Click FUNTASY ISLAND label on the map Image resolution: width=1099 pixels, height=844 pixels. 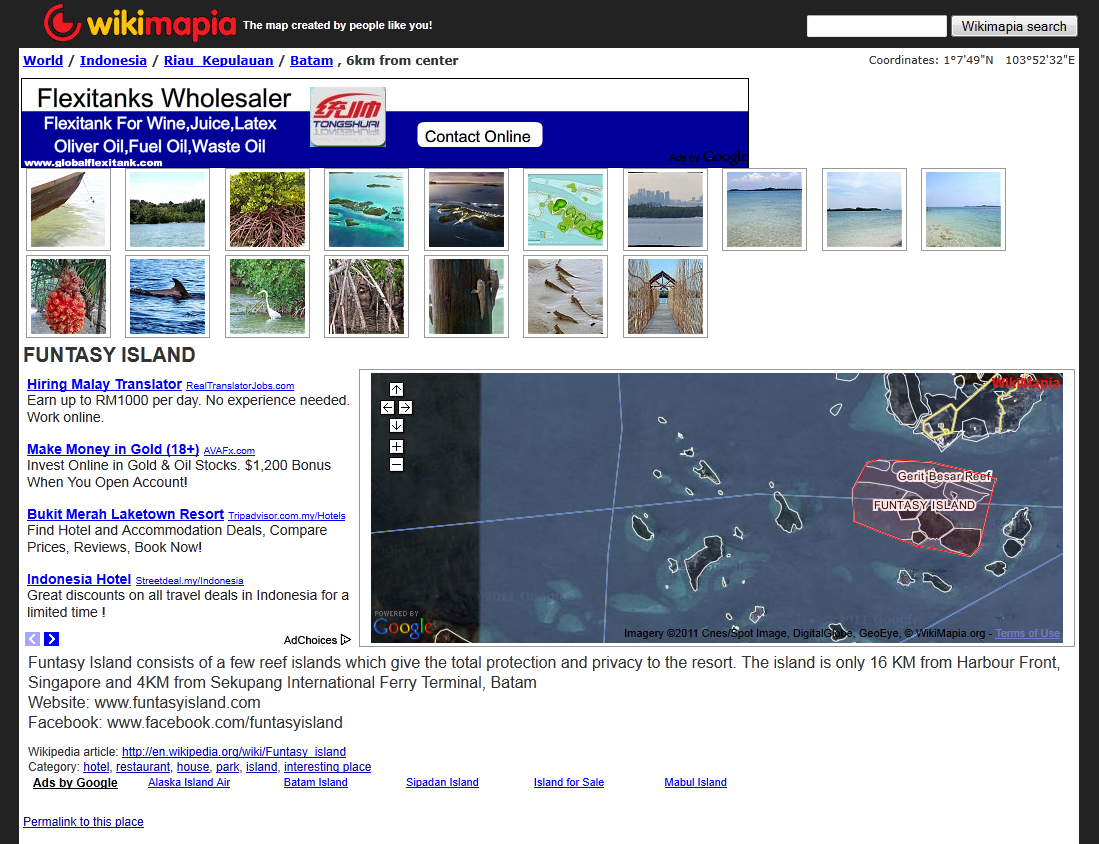tap(924, 505)
